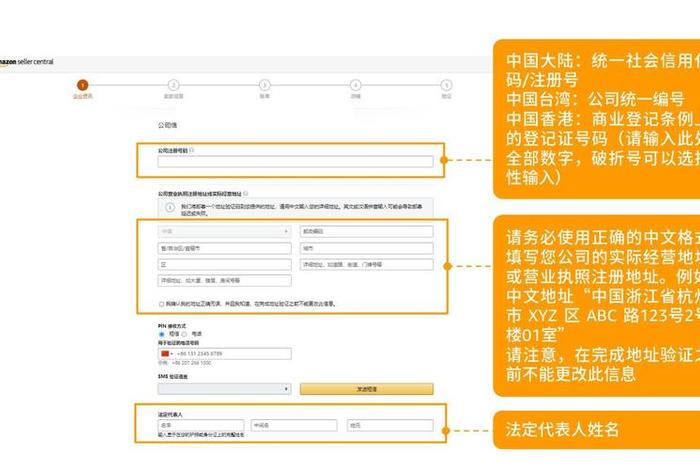Click the address field below the district field
This screenshot has width=700, height=470.
click(x=224, y=281)
